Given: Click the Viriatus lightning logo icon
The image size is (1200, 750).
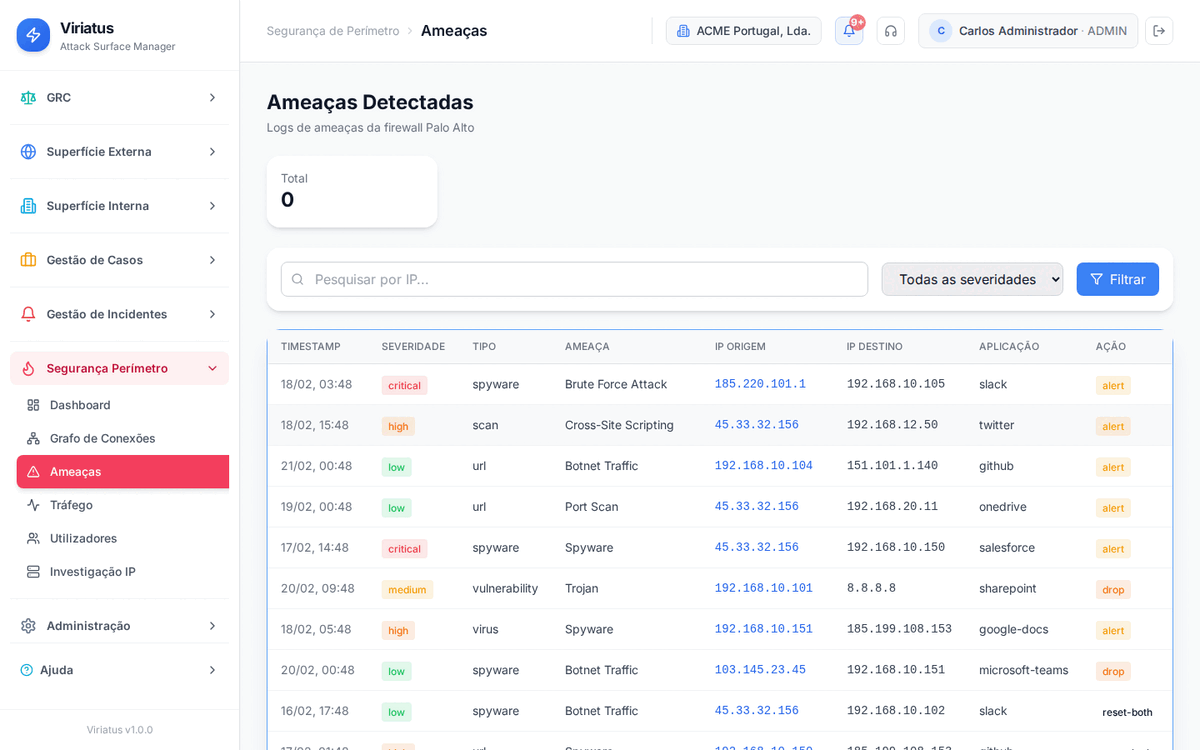Looking at the screenshot, I should point(33,35).
